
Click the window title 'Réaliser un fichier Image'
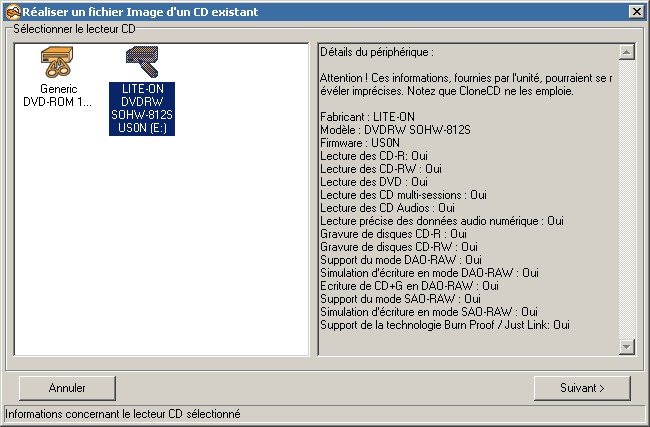(x=140, y=12)
